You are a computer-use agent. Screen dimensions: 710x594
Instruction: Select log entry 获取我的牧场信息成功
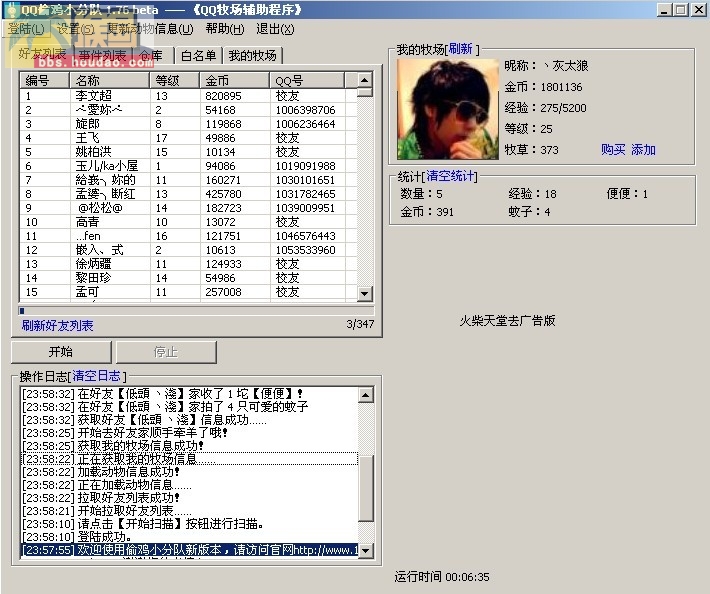point(189,446)
